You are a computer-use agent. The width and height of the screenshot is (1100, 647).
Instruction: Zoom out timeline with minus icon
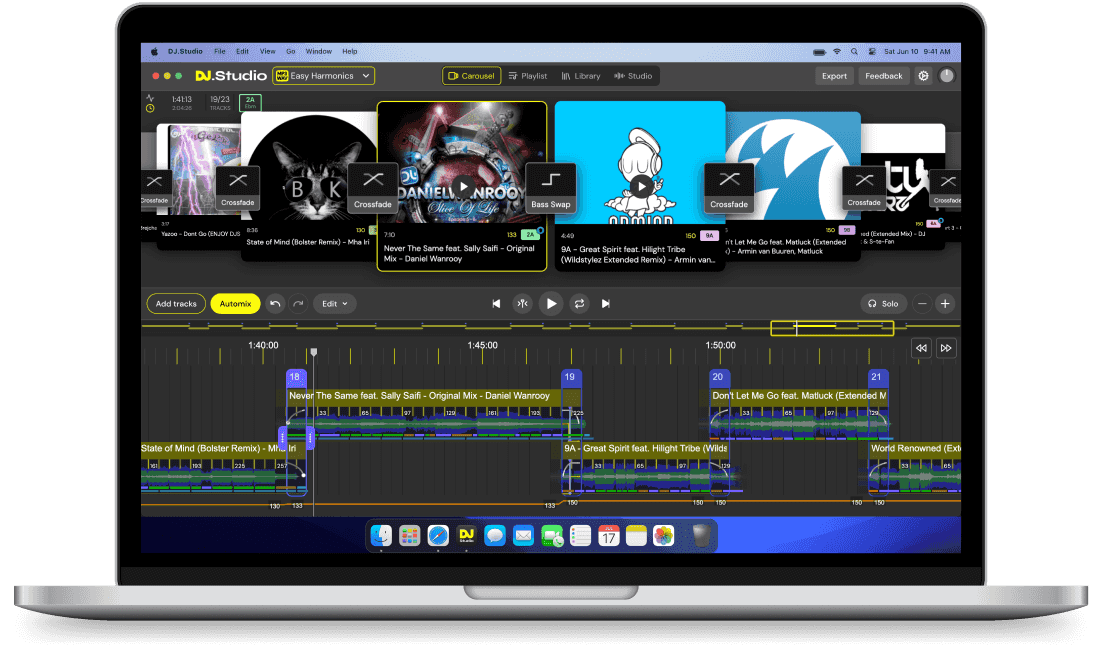click(922, 303)
